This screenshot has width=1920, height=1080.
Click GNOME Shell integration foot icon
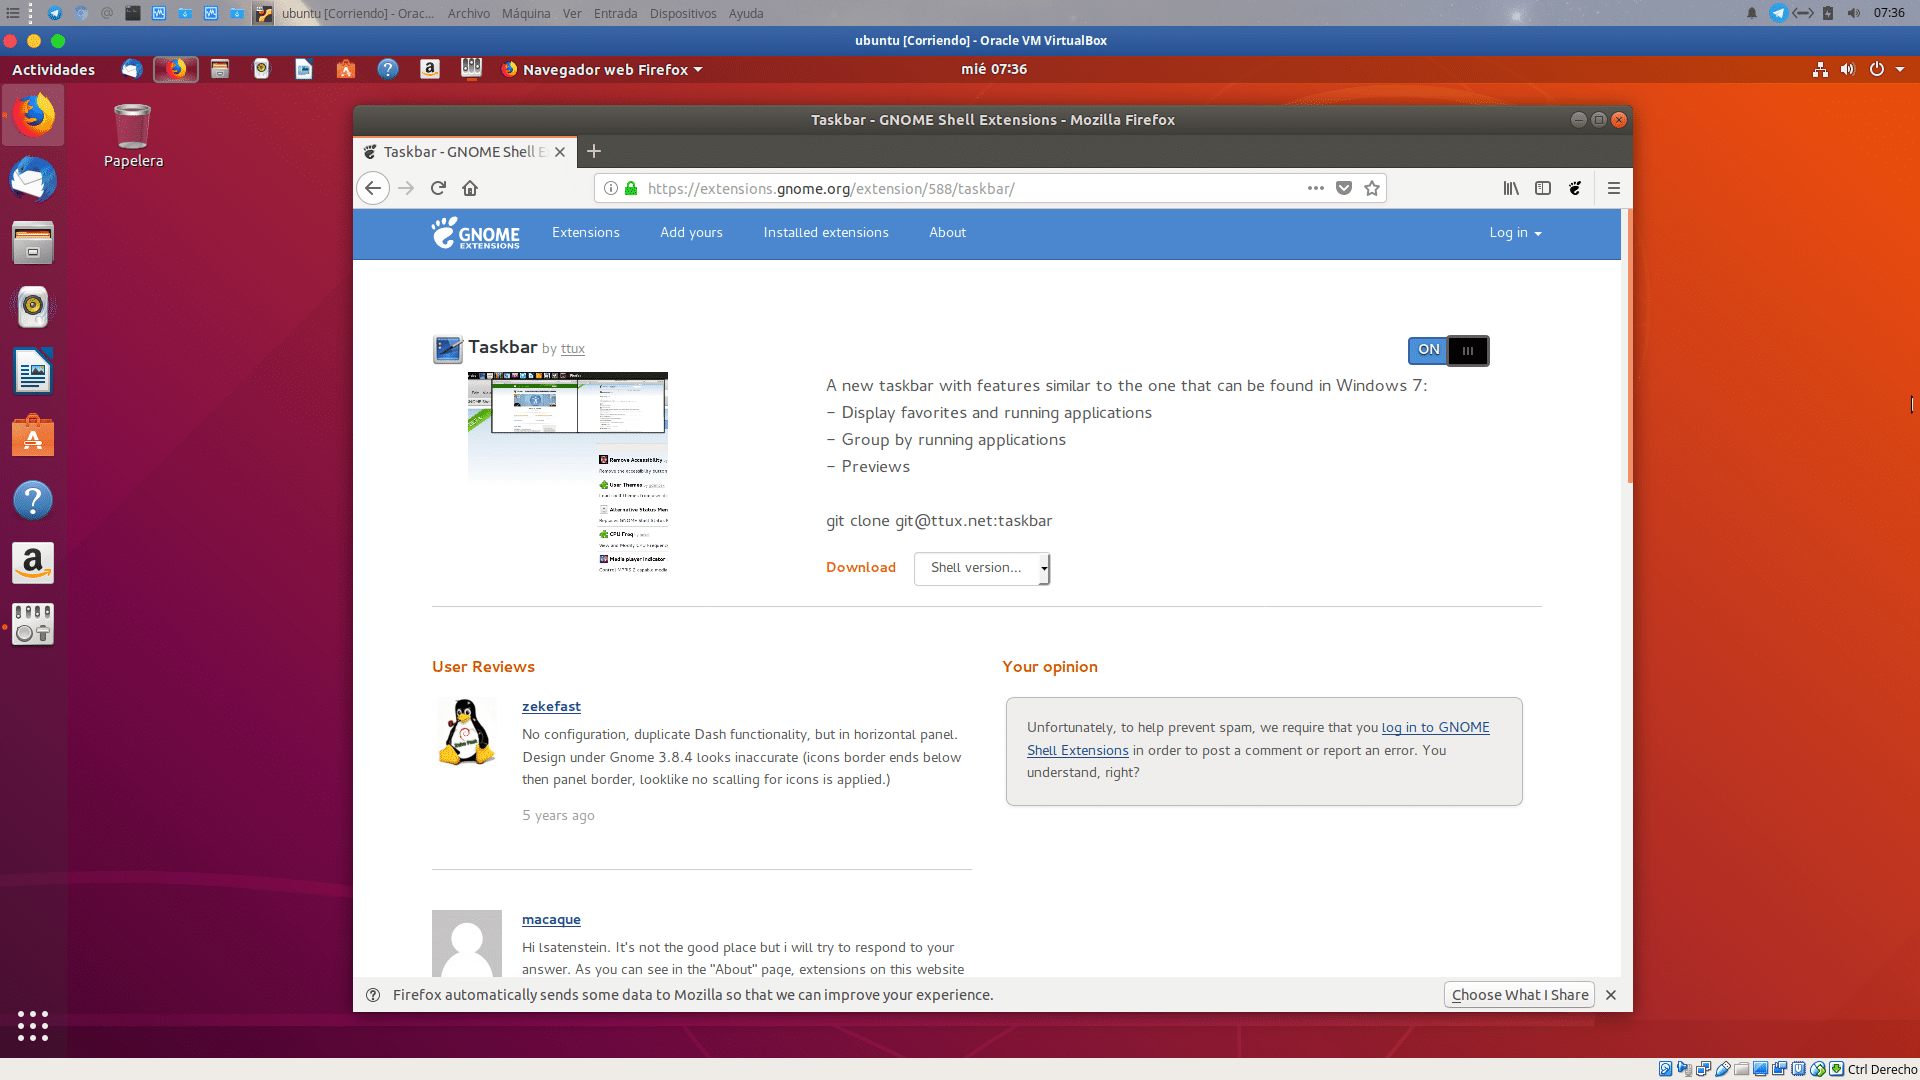(x=1575, y=188)
